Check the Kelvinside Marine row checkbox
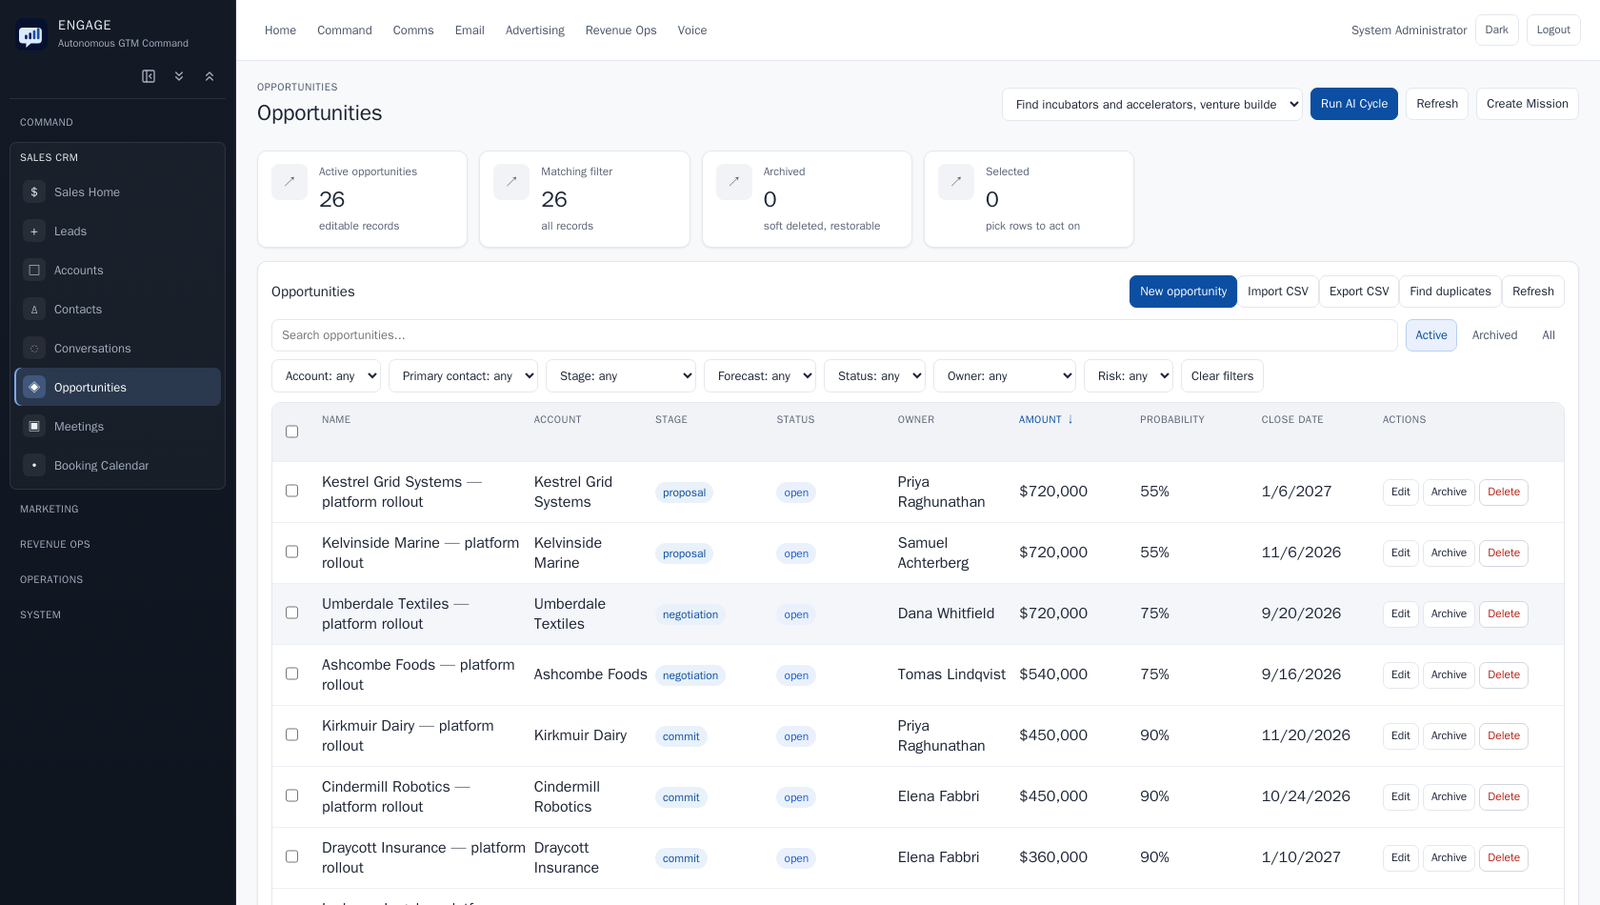This screenshot has height=905, width=1600. pyautogui.click(x=292, y=552)
